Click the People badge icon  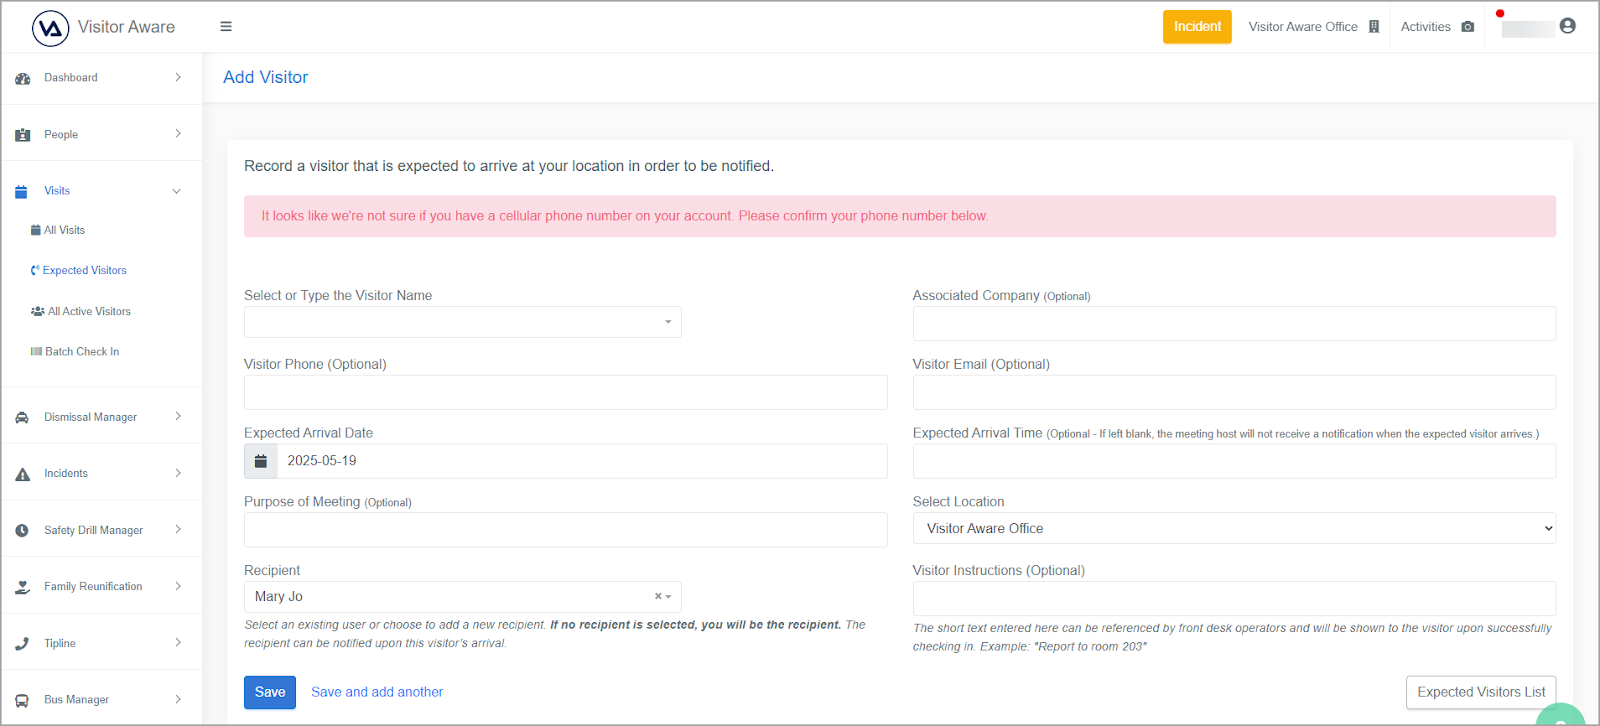point(22,135)
